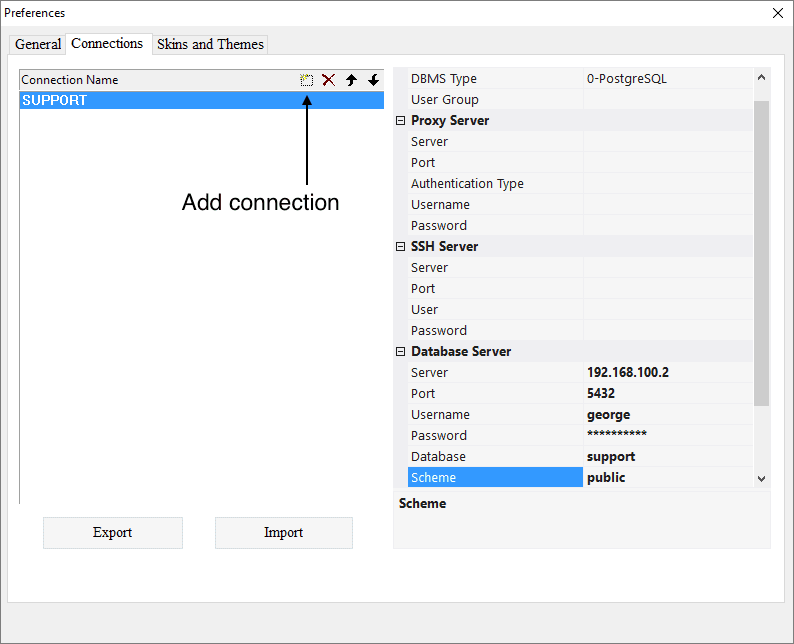Click the Username value george
Screen dimensions: 794x644
point(666,414)
